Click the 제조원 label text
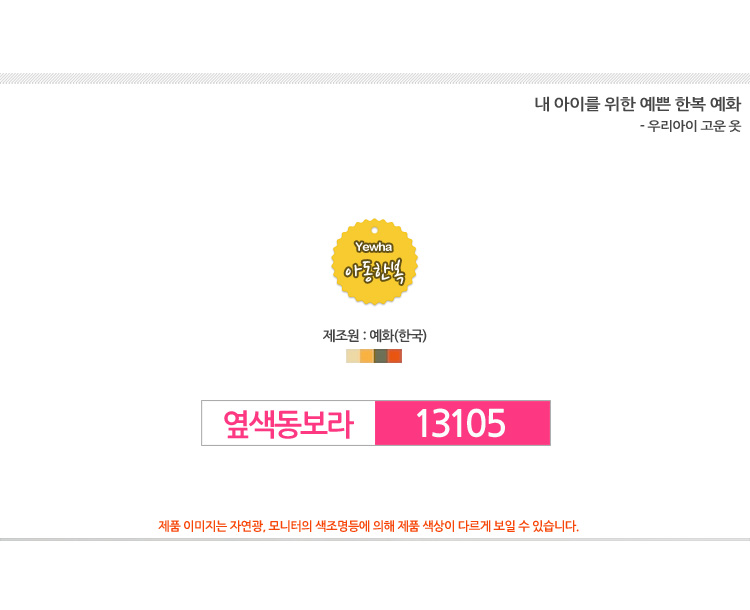This screenshot has height=610, width=750. click(341, 336)
